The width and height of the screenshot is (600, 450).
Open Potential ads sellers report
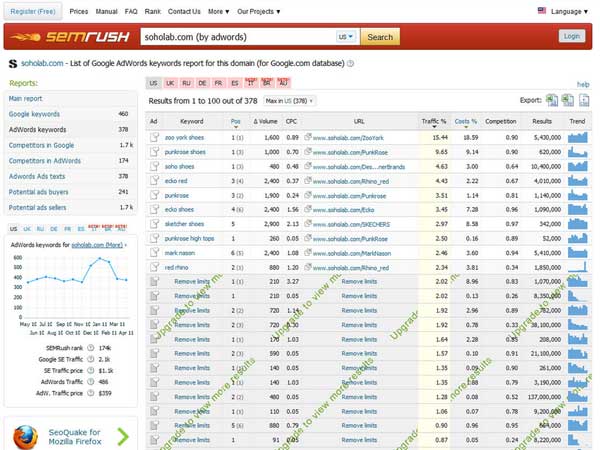click(37, 208)
